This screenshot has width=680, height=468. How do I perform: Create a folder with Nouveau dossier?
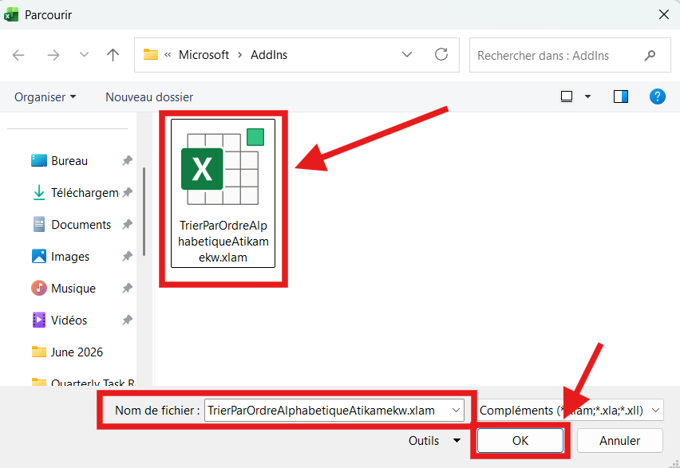point(149,97)
